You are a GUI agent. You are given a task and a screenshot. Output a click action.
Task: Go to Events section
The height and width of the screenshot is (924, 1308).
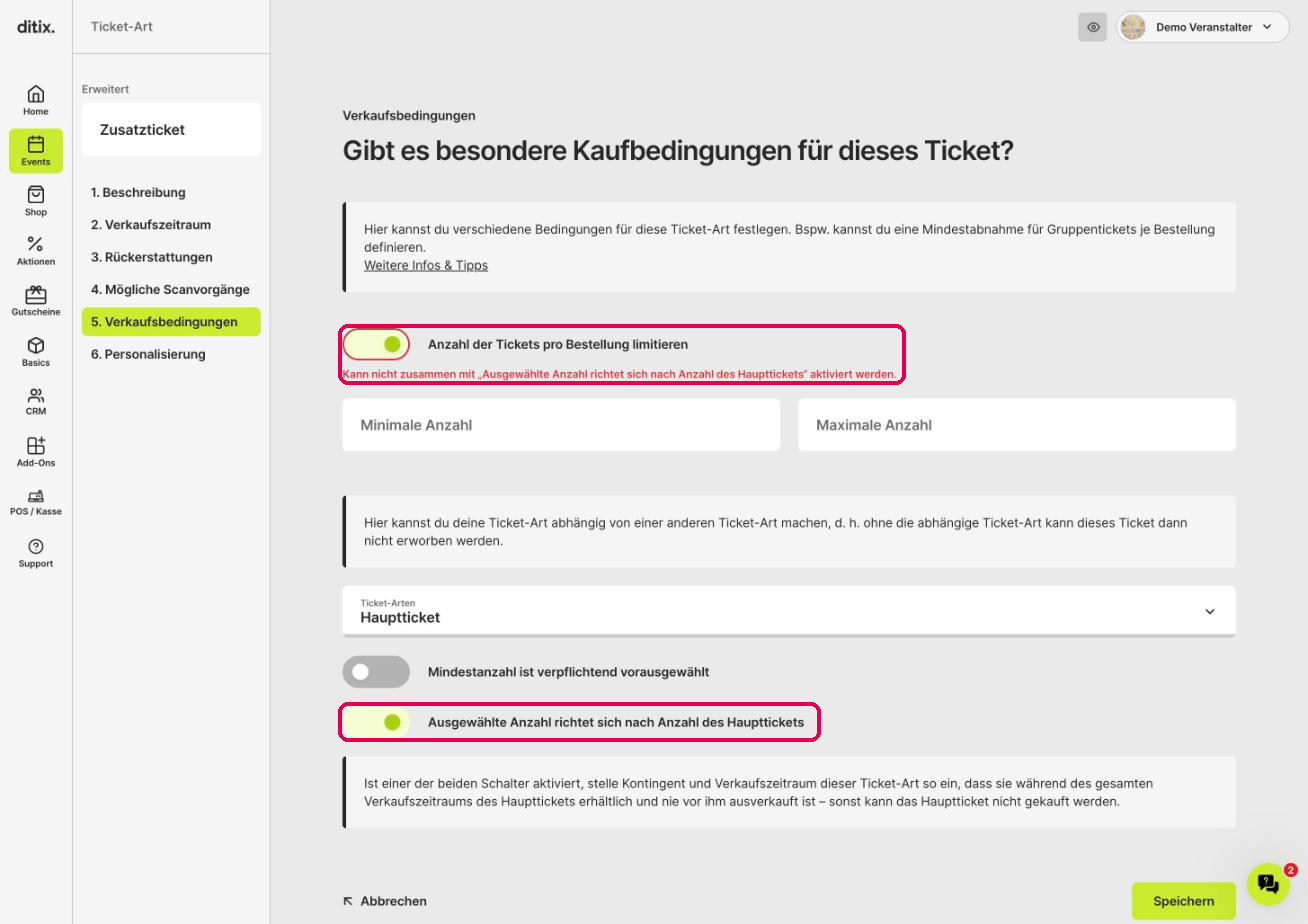click(x=36, y=150)
